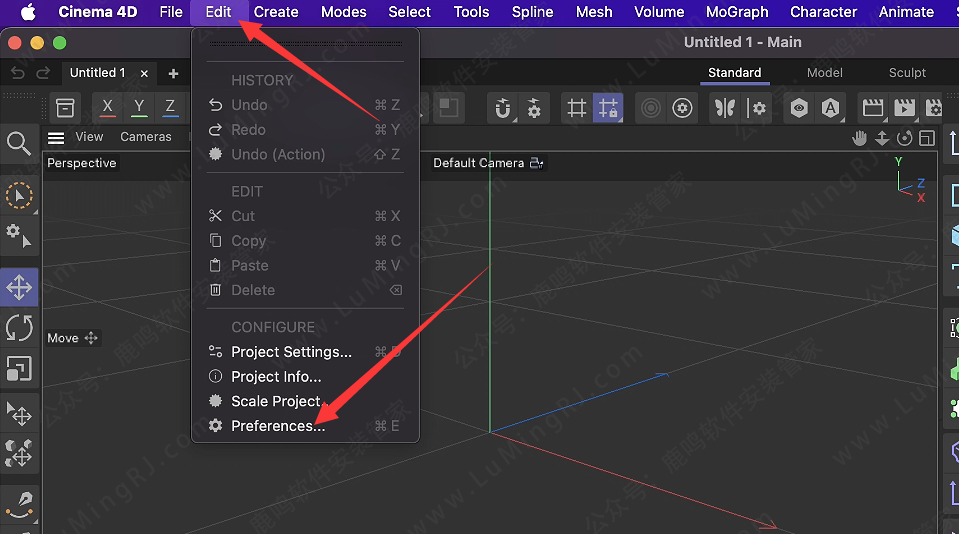Open the viewport search magnifier tool

pos(19,144)
